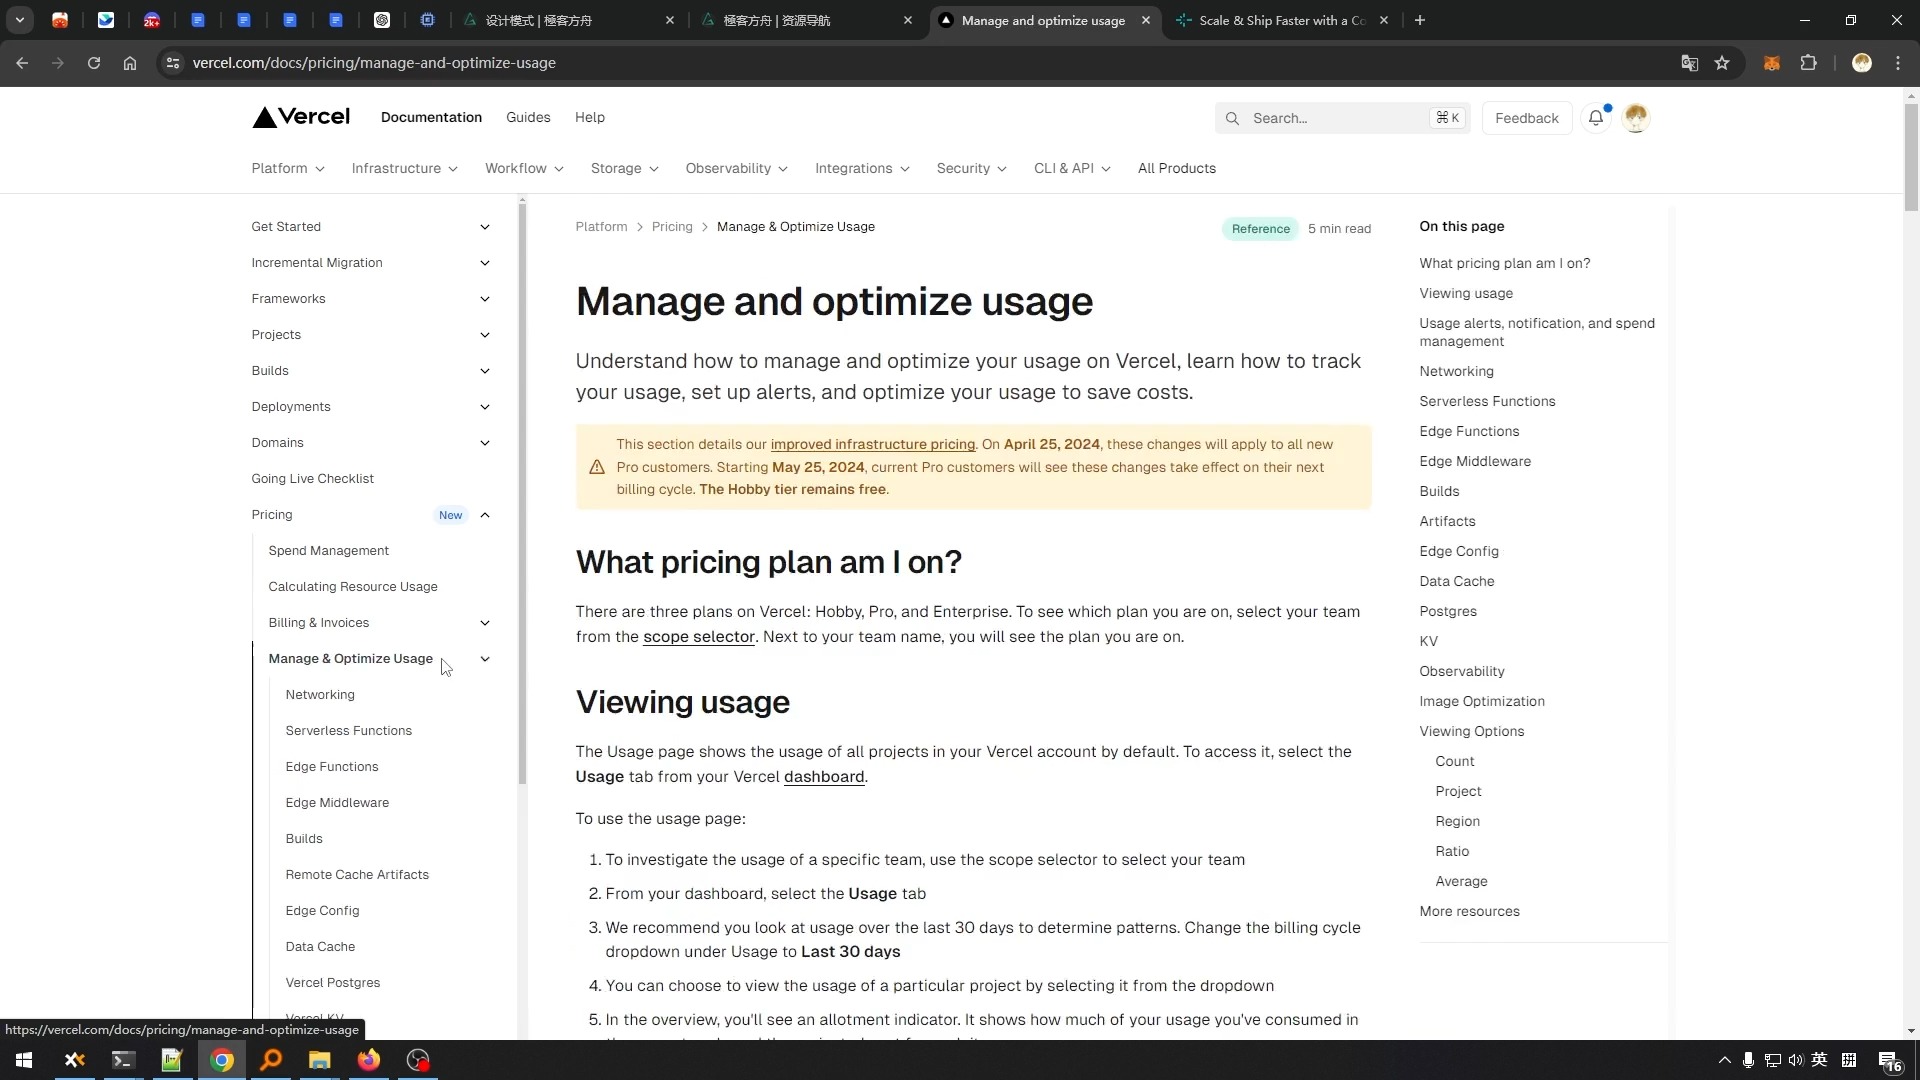Image resolution: width=1920 pixels, height=1080 pixels.
Task: View site information icon in address bar
Action: (173, 63)
